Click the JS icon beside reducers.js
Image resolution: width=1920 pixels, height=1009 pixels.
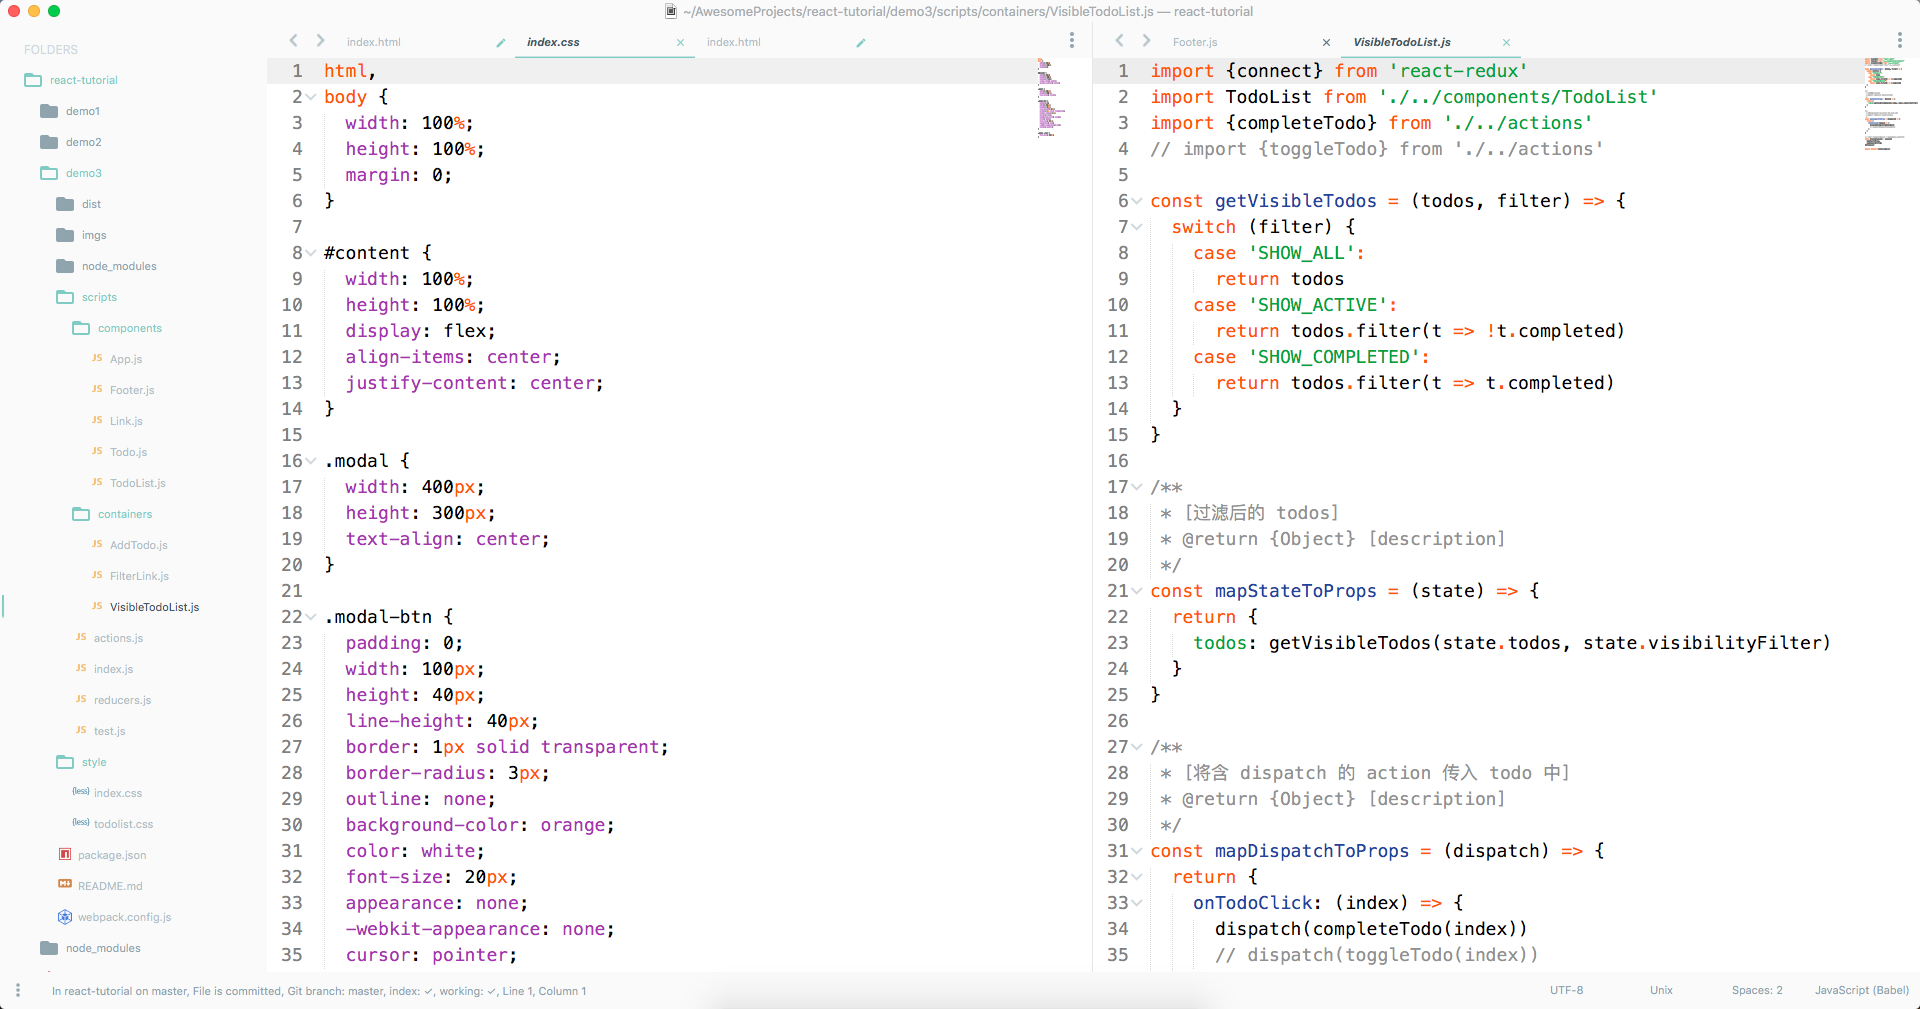coord(81,699)
